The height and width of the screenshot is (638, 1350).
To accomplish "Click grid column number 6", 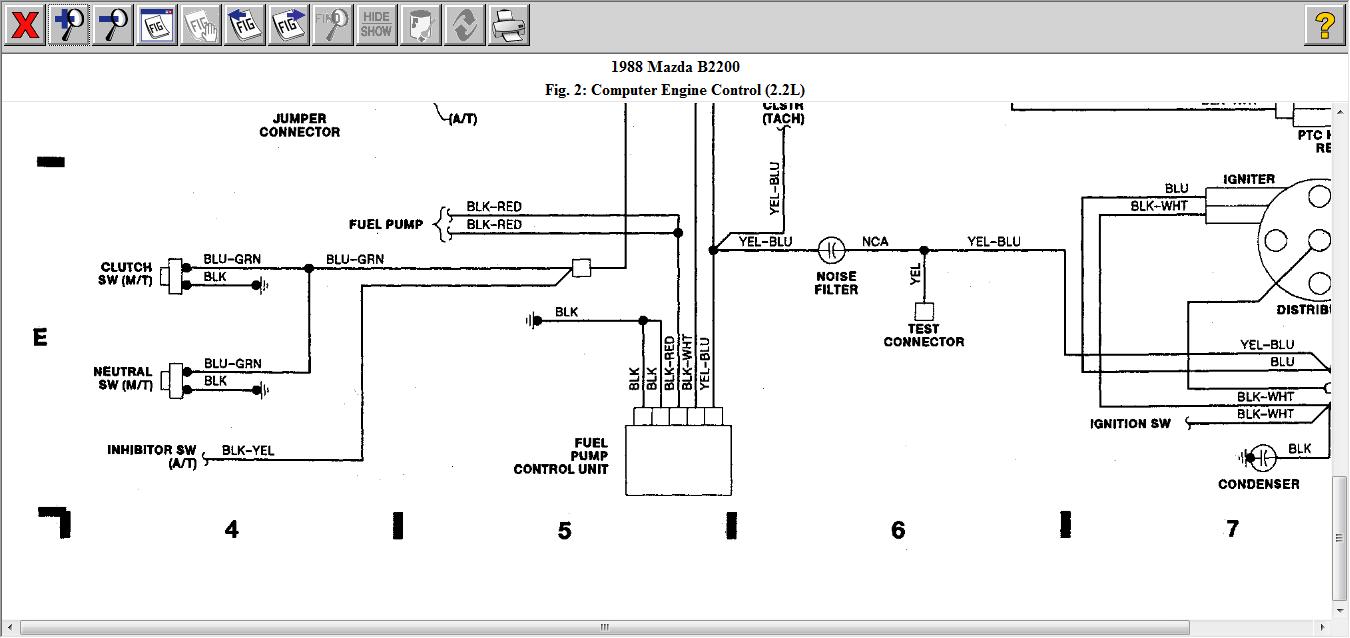I will (x=898, y=530).
